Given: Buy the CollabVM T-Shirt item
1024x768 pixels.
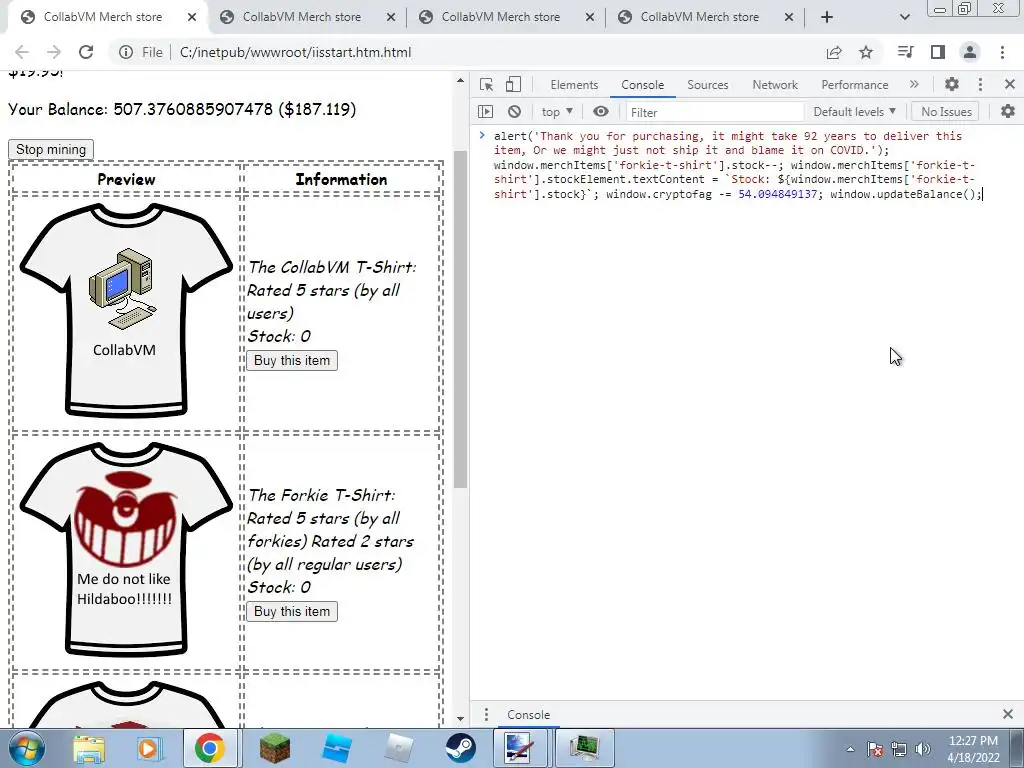Looking at the screenshot, I should pos(292,360).
